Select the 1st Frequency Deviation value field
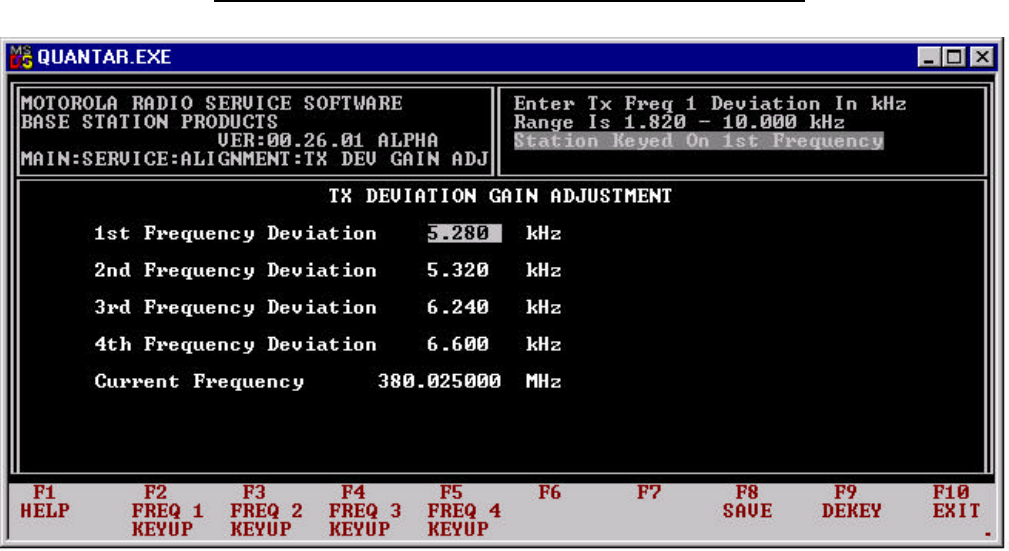1009x551 pixels. (x=464, y=233)
